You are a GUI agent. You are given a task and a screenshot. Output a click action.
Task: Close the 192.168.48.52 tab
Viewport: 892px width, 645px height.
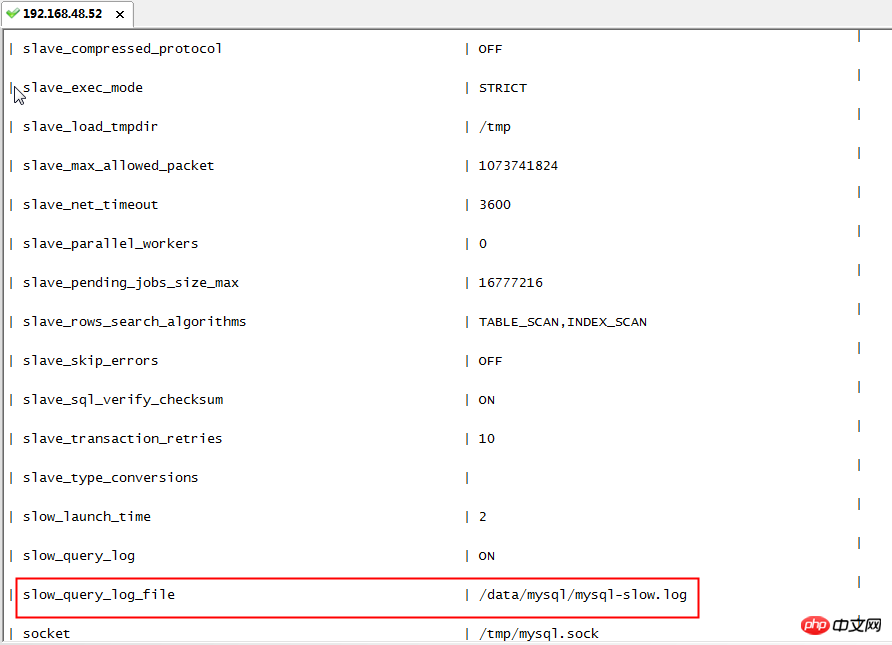point(119,14)
